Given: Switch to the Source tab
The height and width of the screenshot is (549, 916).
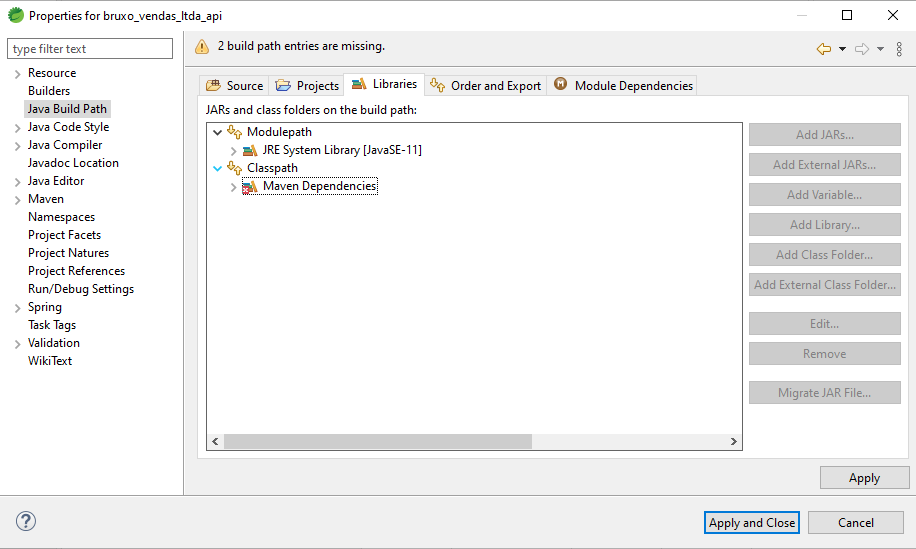Looking at the screenshot, I should [x=234, y=86].
